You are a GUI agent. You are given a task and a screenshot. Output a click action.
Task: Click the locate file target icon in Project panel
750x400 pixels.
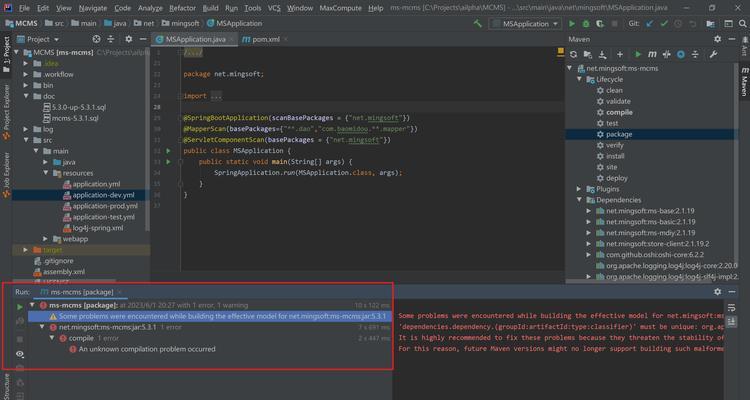(x=96, y=39)
